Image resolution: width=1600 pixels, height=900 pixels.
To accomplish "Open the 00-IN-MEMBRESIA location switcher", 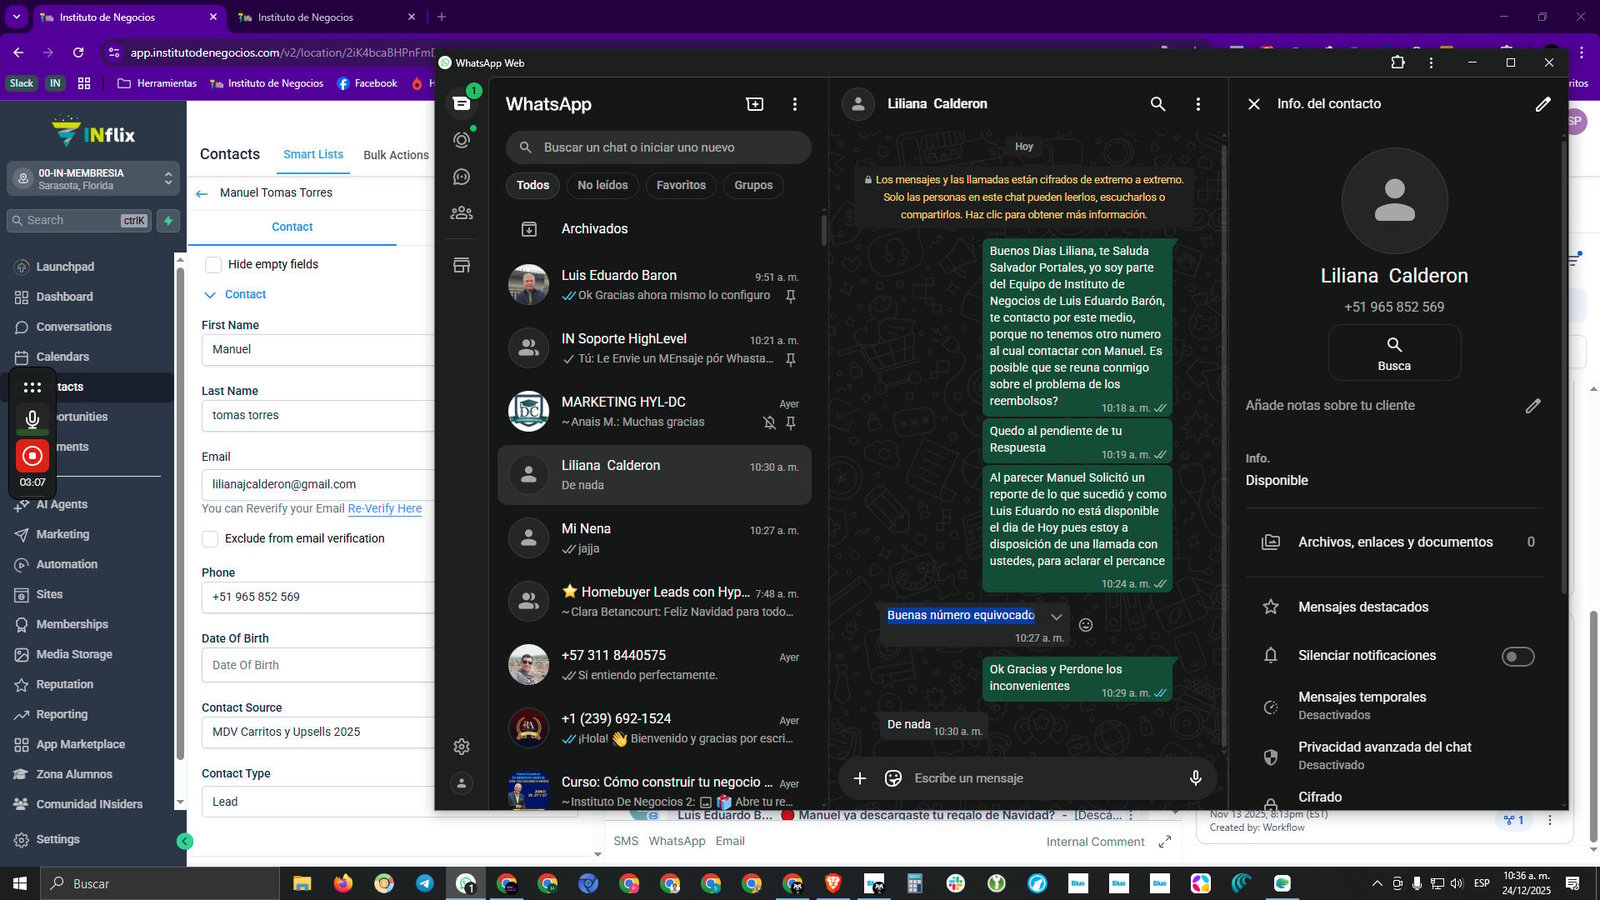I will click(x=92, y=179).
